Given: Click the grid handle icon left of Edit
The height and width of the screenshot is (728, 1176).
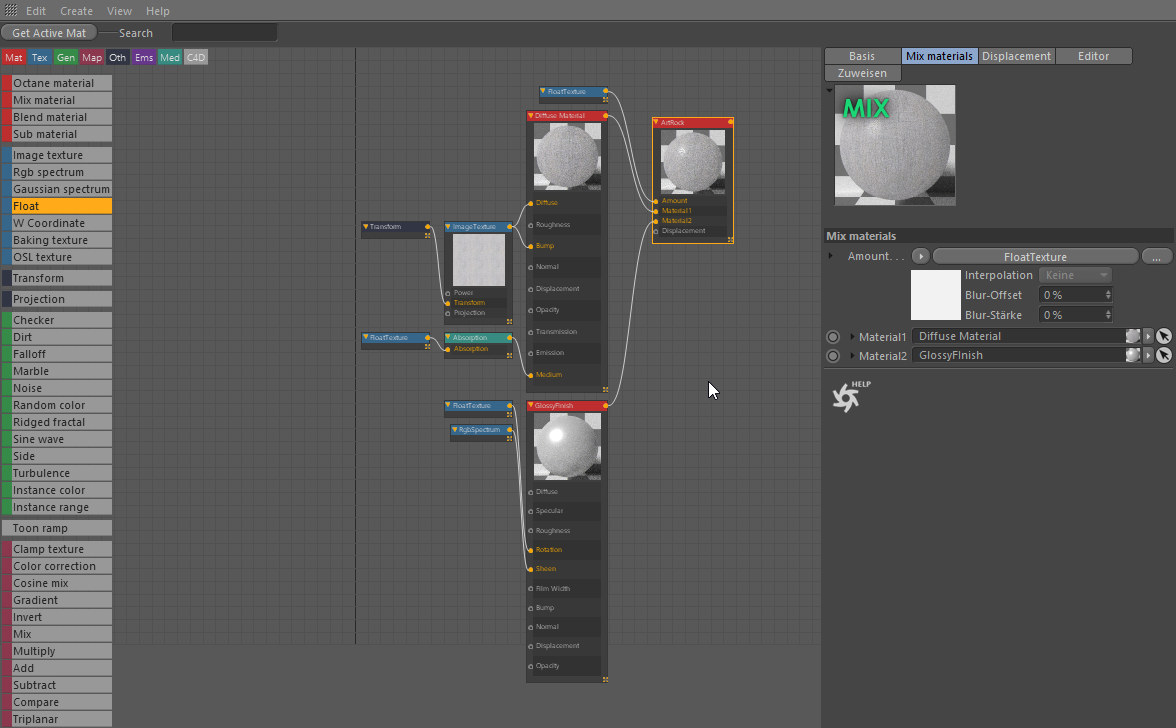Looking at the screenshot, I should click(10, 10).
